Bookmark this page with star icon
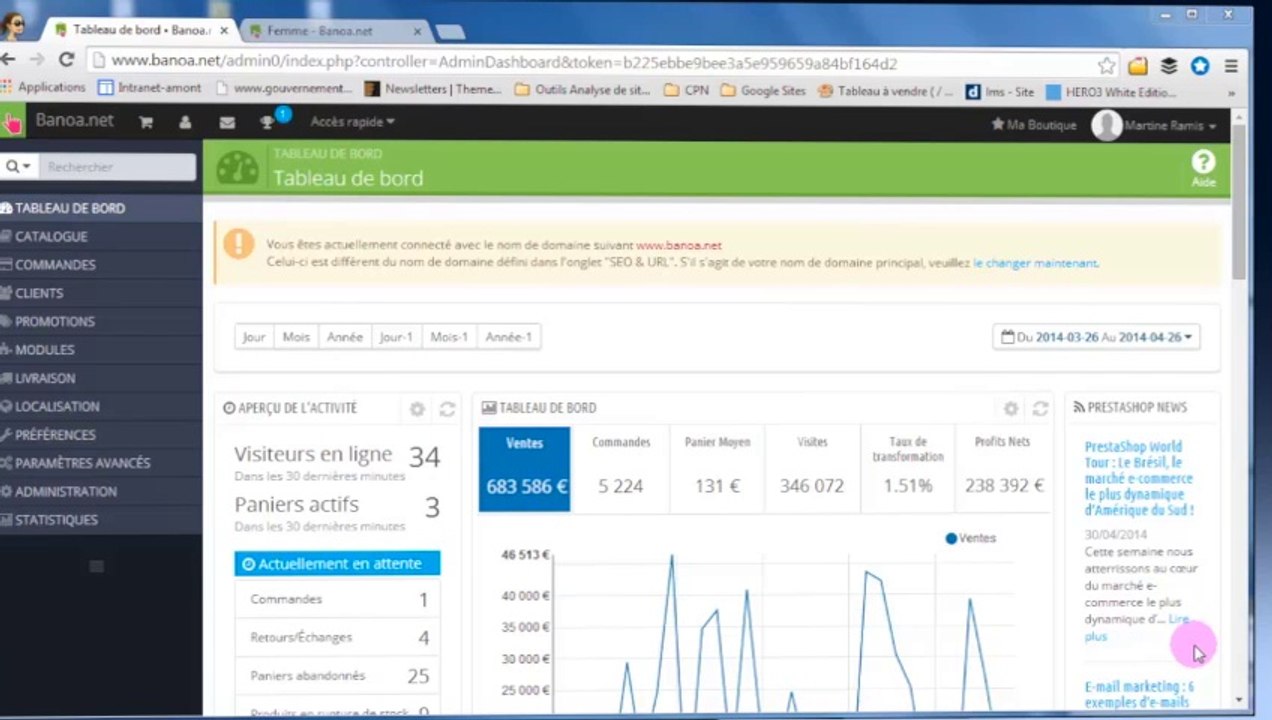Image resolution: width=1272 pixels, height=720 pixels. click(x=1106, y=65)
